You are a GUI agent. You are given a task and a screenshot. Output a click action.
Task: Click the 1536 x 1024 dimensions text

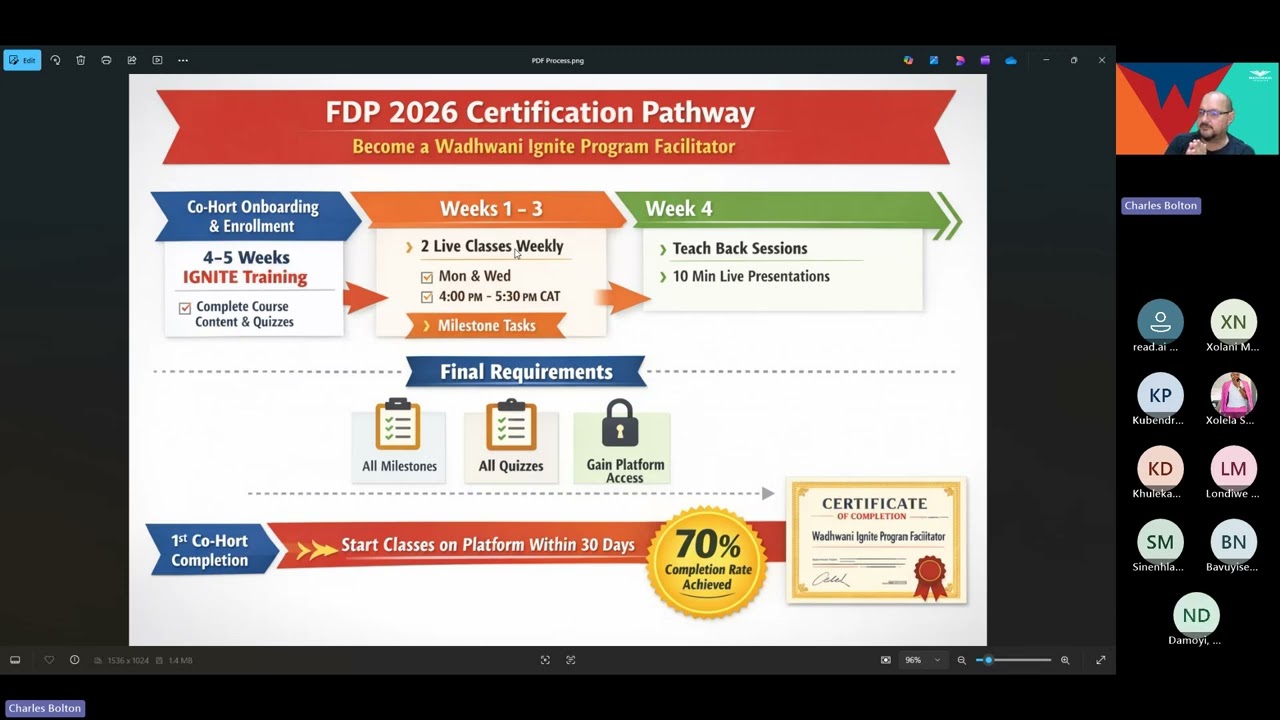(x=127, y=660)
